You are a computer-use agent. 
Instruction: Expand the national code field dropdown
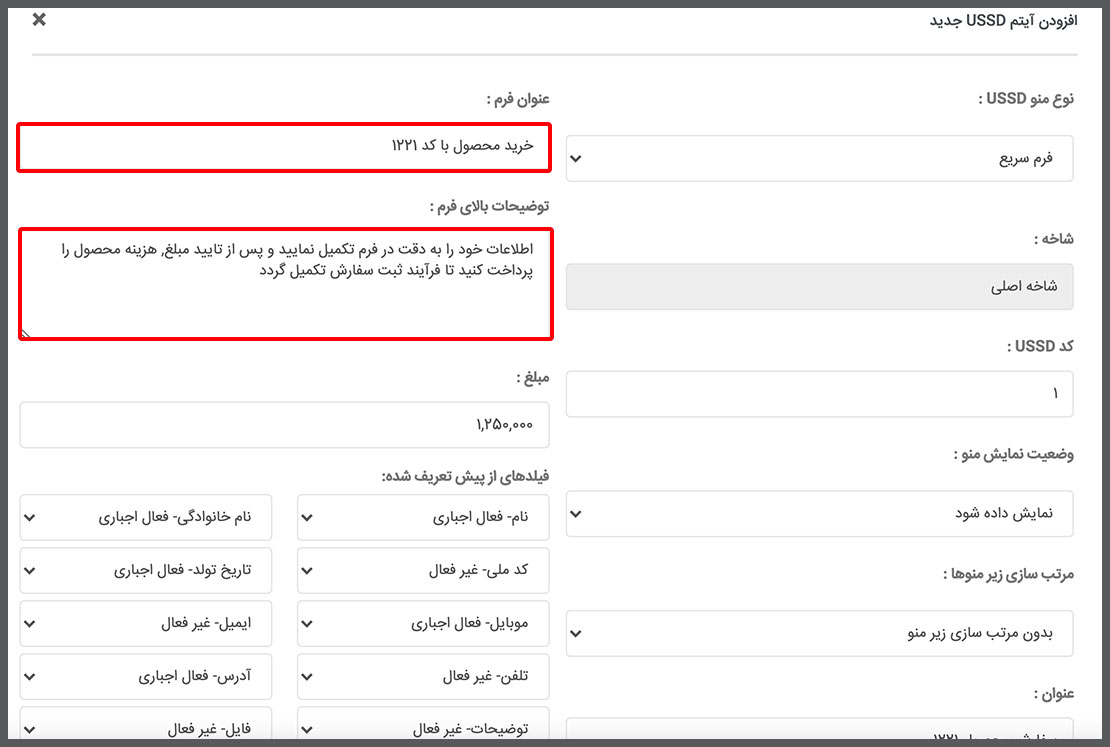[424, 571]
